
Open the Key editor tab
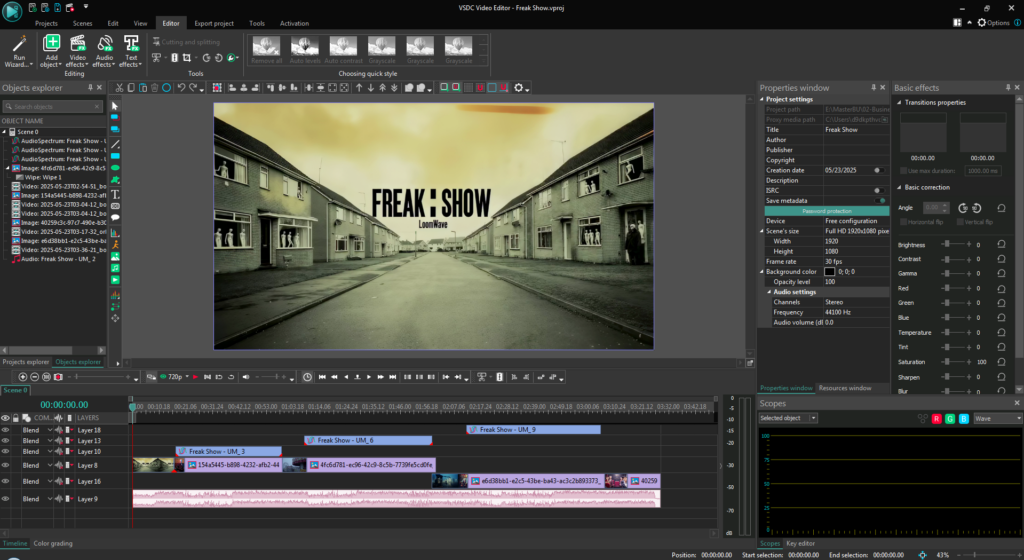[800, 544]
